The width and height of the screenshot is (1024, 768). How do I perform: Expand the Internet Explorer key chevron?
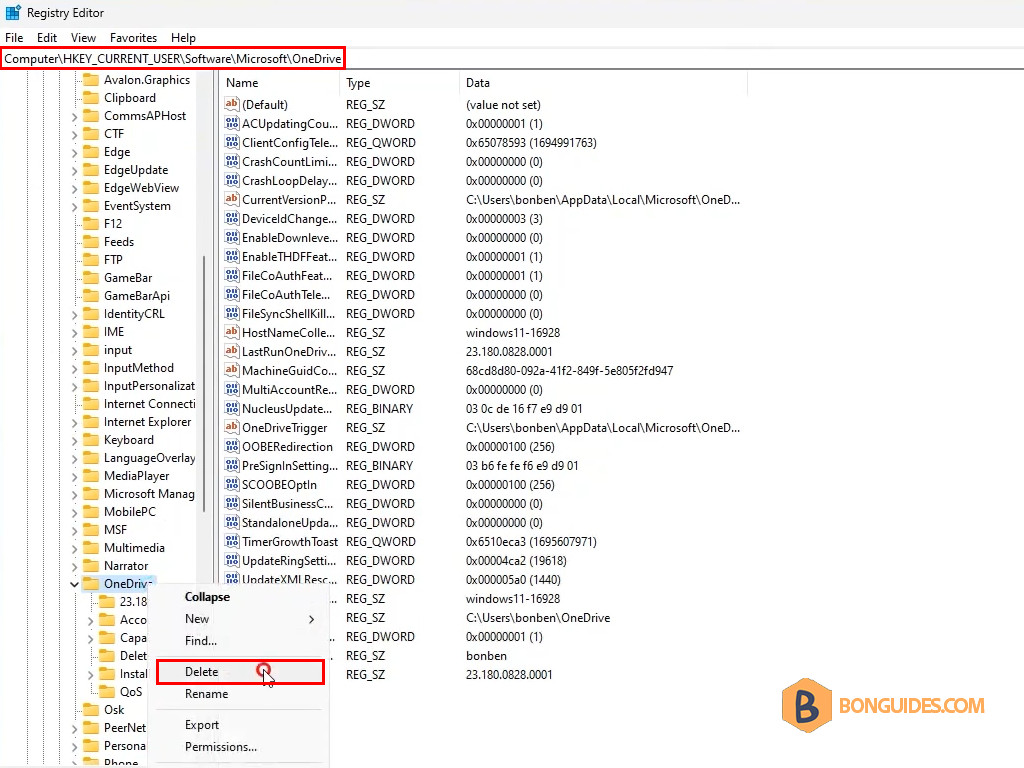click(x=74, y=423)
